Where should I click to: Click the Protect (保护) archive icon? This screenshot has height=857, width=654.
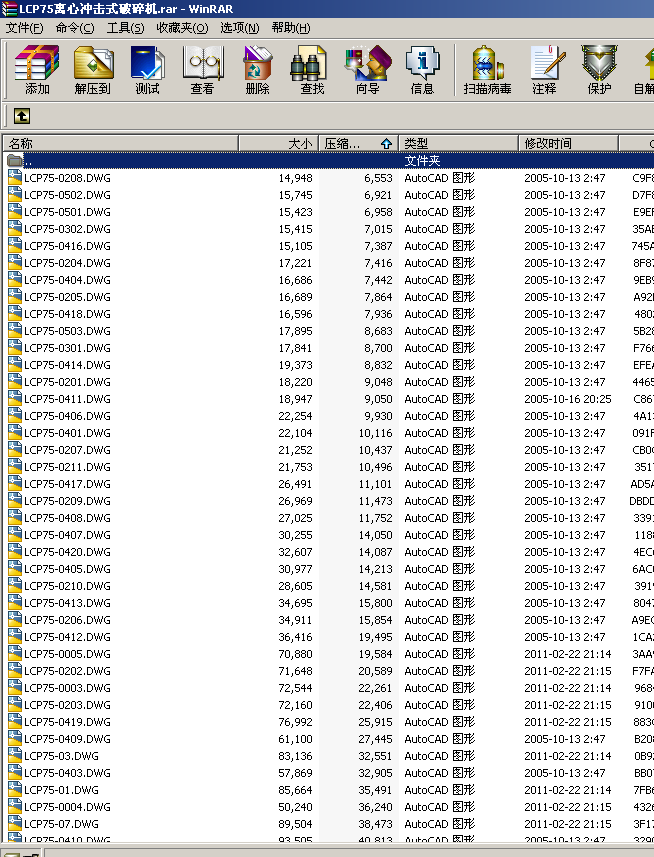coord(599,70)
